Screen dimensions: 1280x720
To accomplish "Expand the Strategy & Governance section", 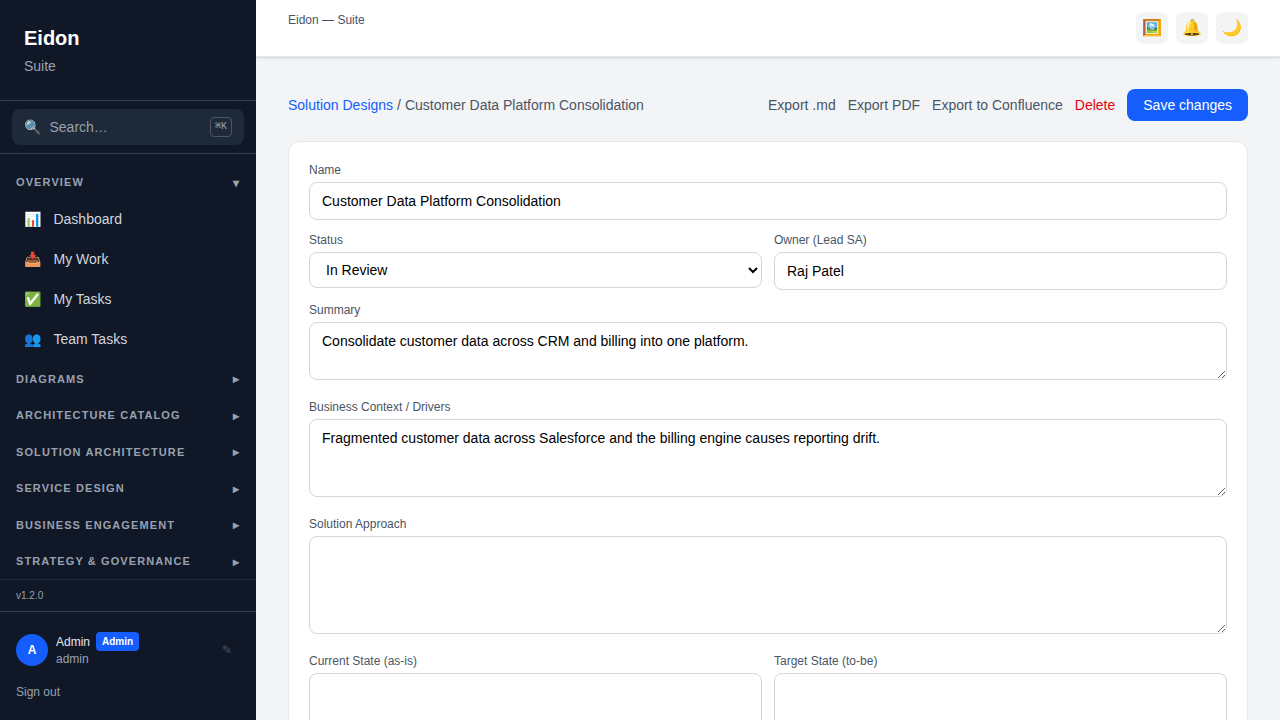I will click(128, 561).
